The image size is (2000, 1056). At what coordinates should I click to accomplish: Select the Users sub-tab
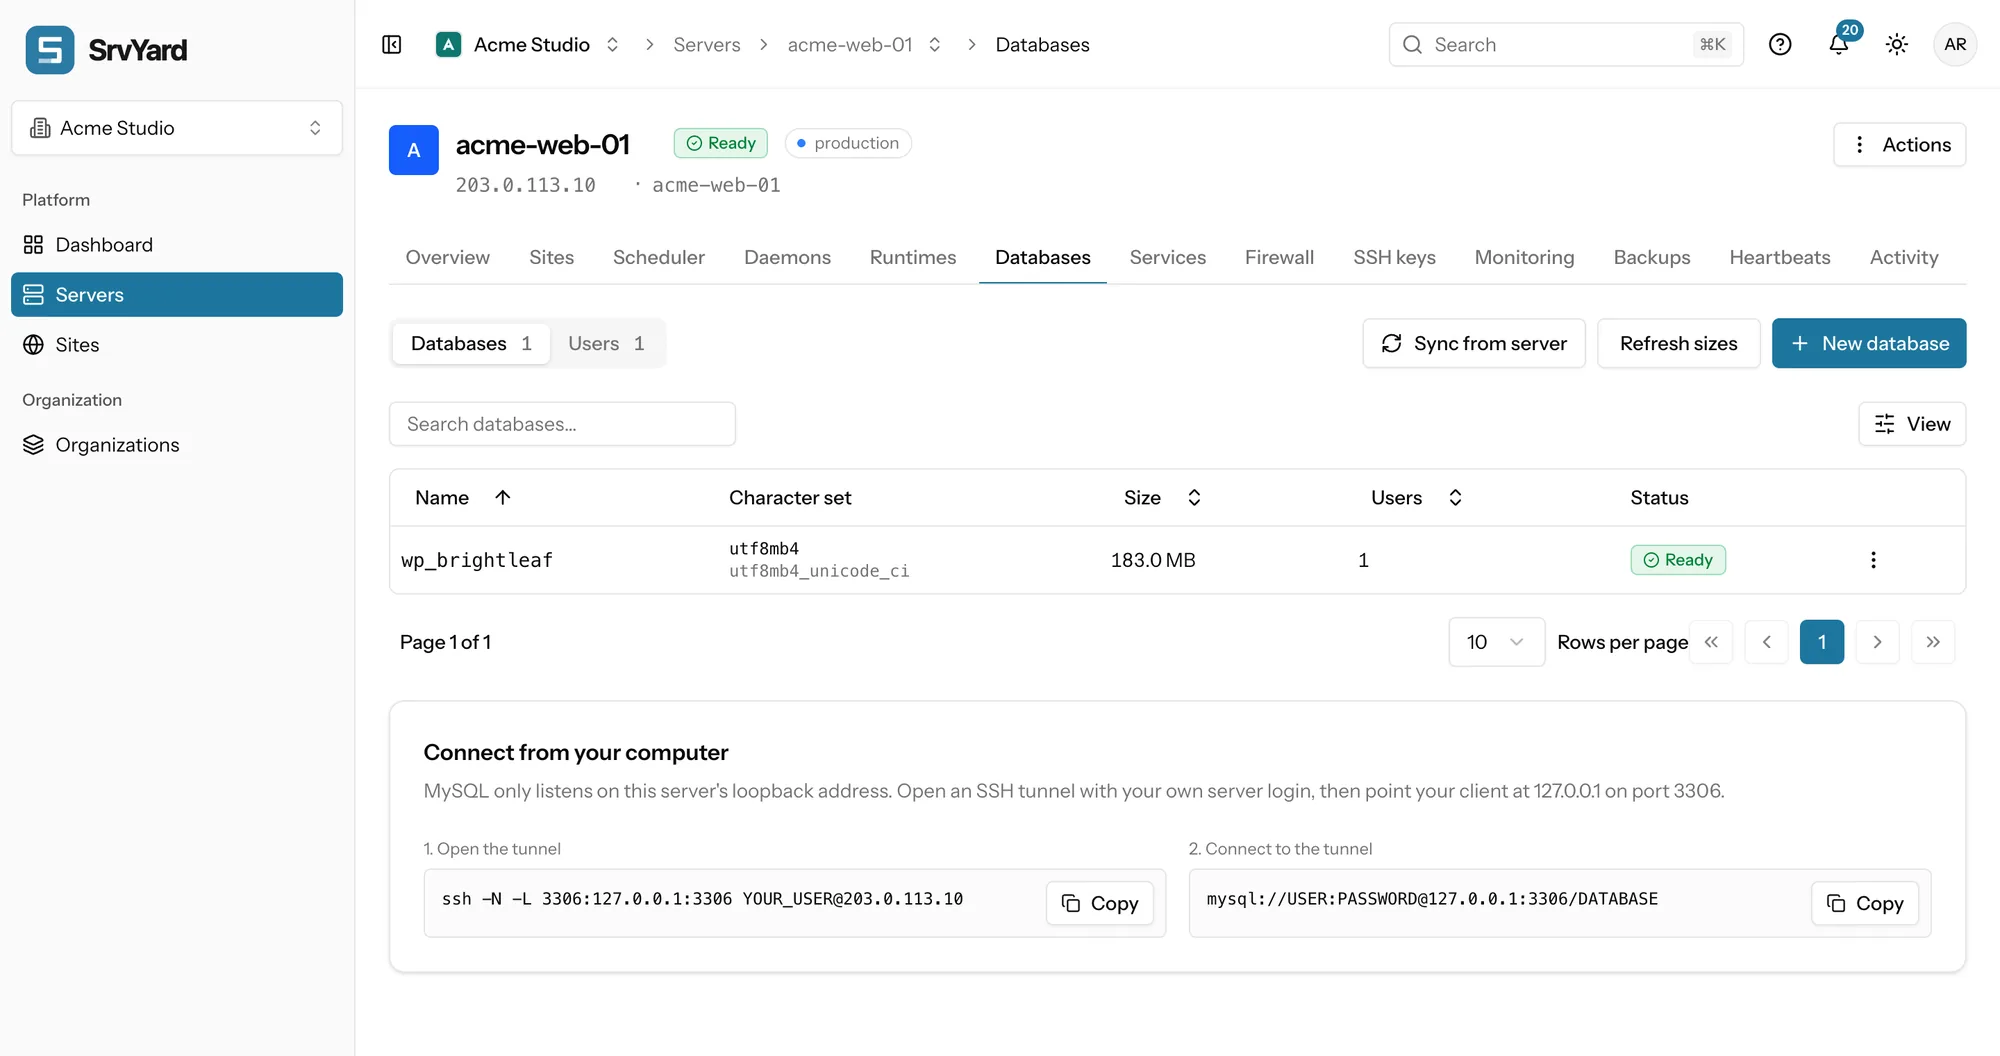(x=606, y=344)
